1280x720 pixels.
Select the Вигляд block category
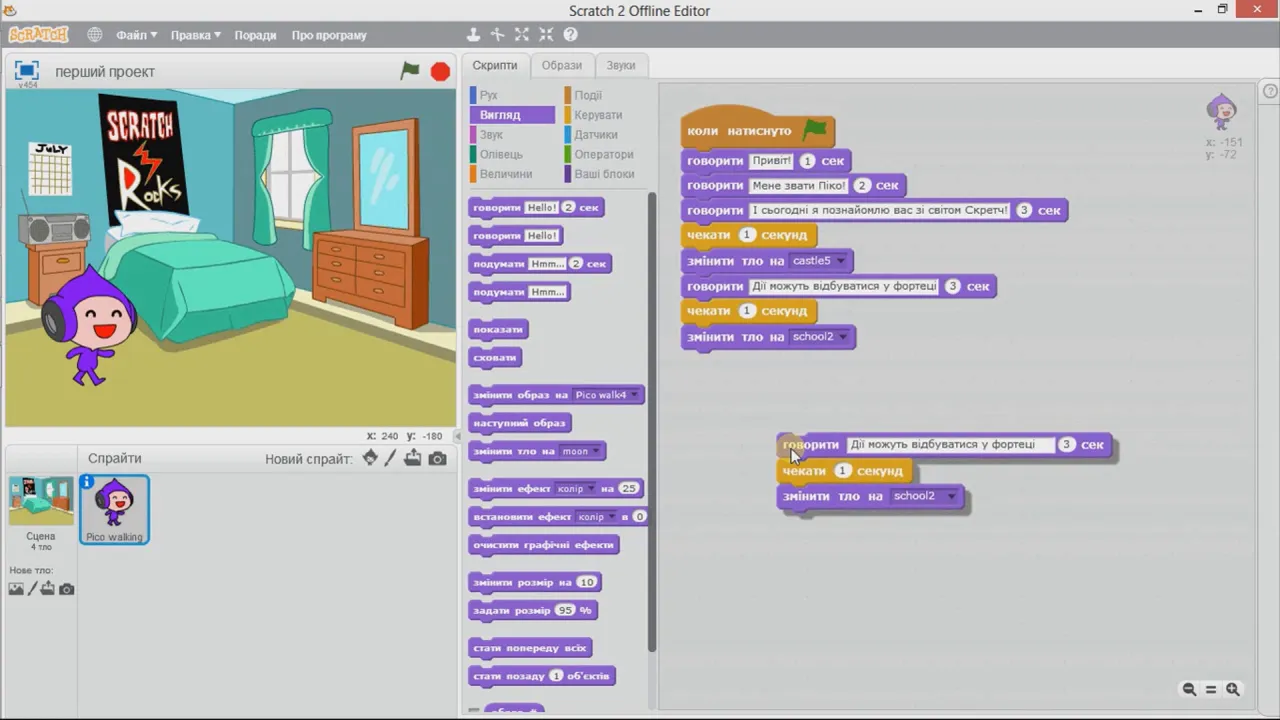click(512, 115)
